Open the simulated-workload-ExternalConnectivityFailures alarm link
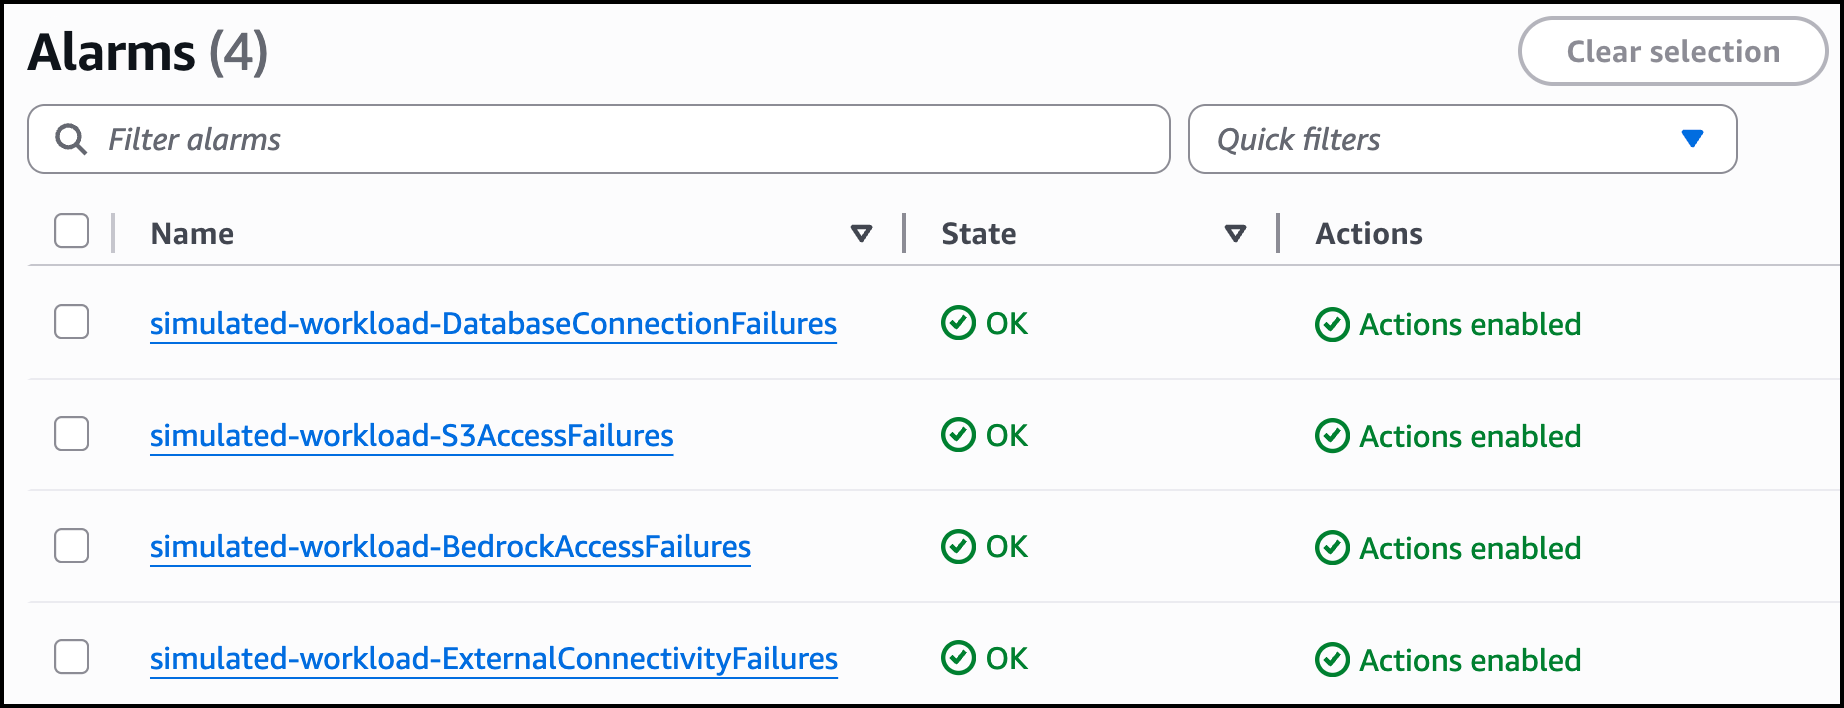Viewport: 1844px width, 708px height. click(x=494, y=659)
